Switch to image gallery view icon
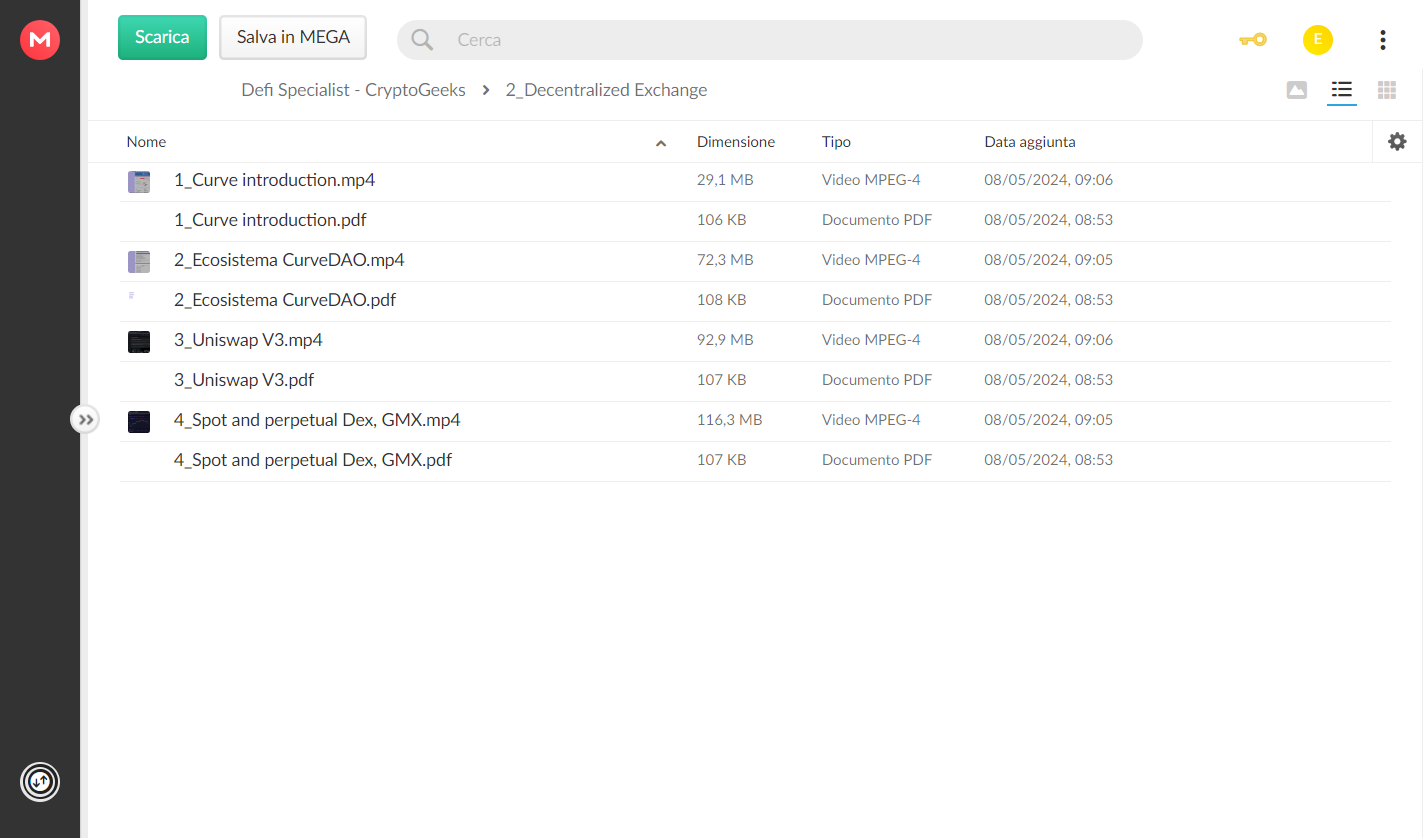The image size is (1423, 838). tap(1296, 90)
